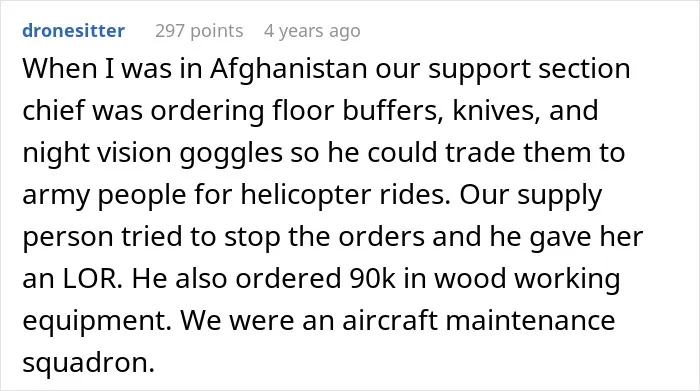The height and width of the screenshot is (391, 700).
Task: Open the '4 years ago' timestamp permalink
Action: tap(312, 31)
